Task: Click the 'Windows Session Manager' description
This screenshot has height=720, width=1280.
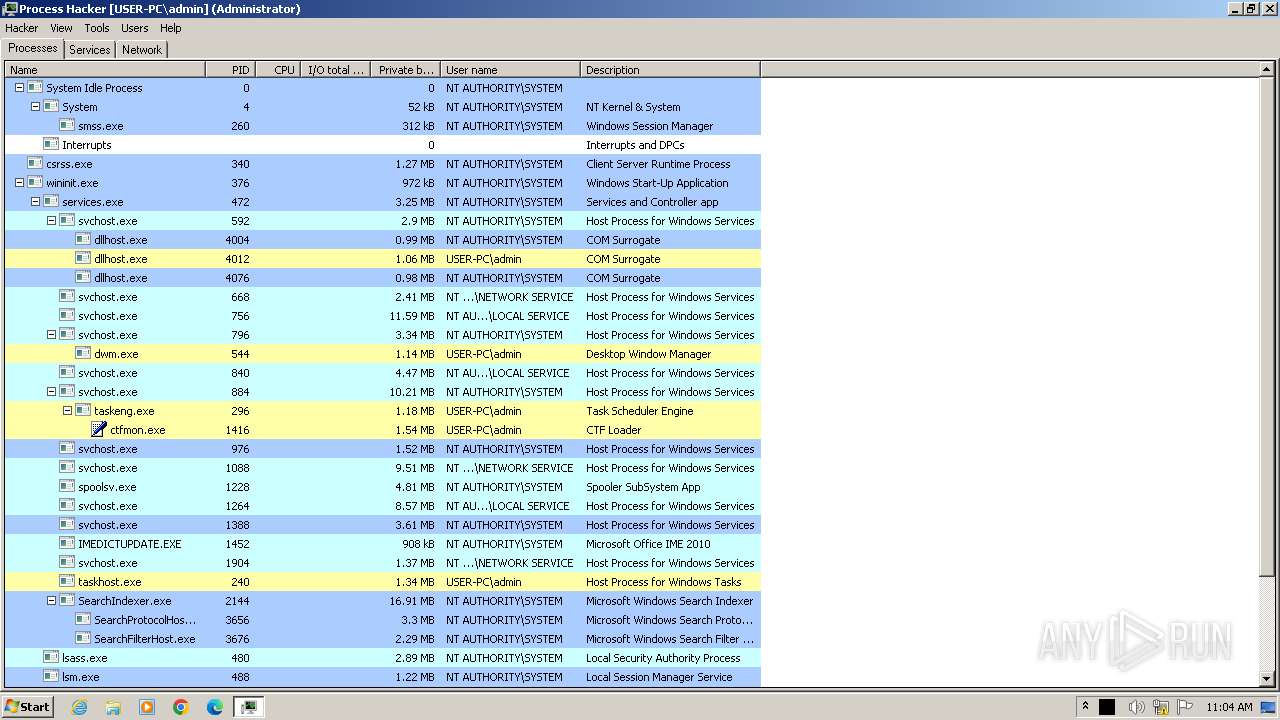Action: click(x=650, y=126)
